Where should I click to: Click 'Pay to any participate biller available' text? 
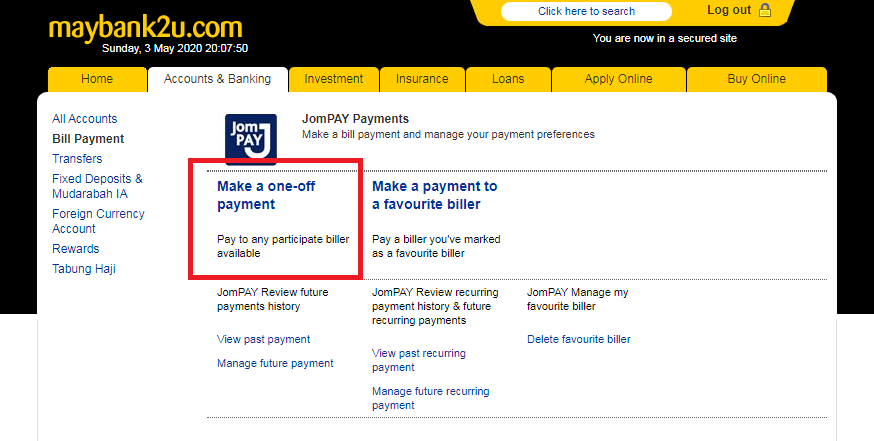pyautogui.click(x=283, y=246)
